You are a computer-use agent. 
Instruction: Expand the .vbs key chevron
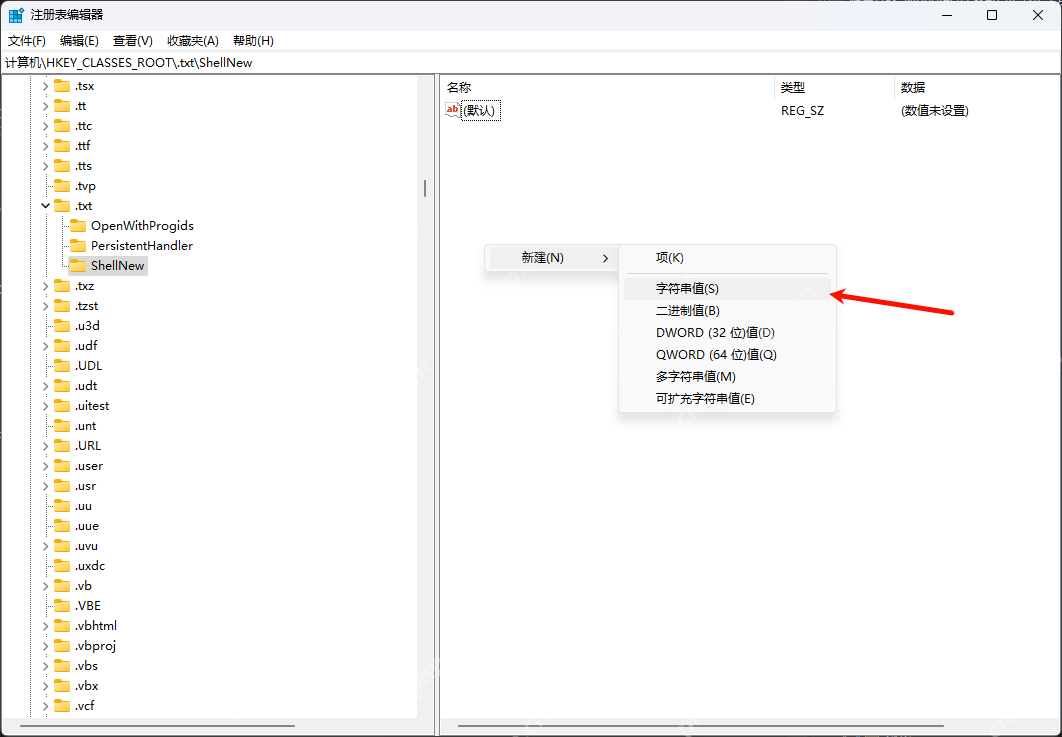tap(45, 666)
